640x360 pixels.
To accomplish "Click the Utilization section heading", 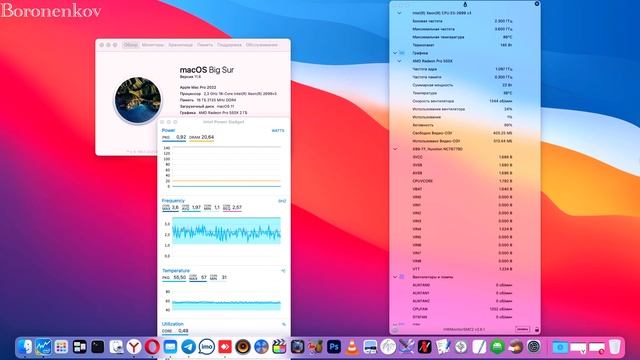I will click(173, 324).
